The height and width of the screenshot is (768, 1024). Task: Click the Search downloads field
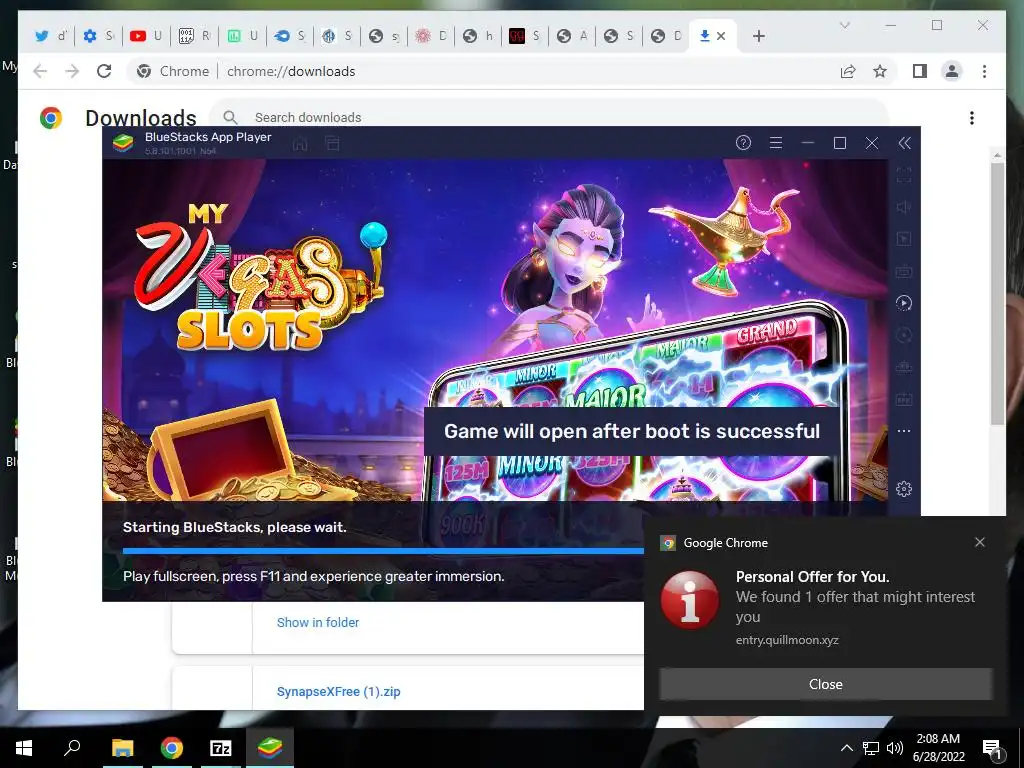(549, 118)
